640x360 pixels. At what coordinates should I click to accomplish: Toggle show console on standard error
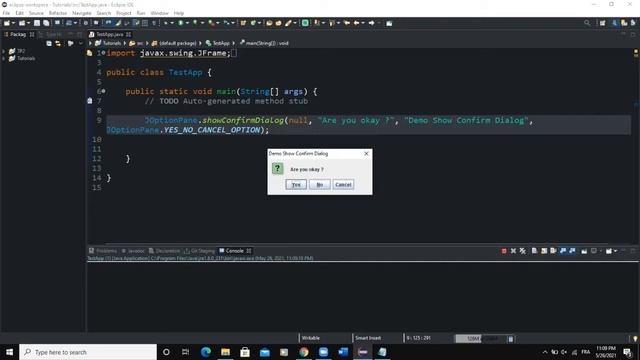572,251
